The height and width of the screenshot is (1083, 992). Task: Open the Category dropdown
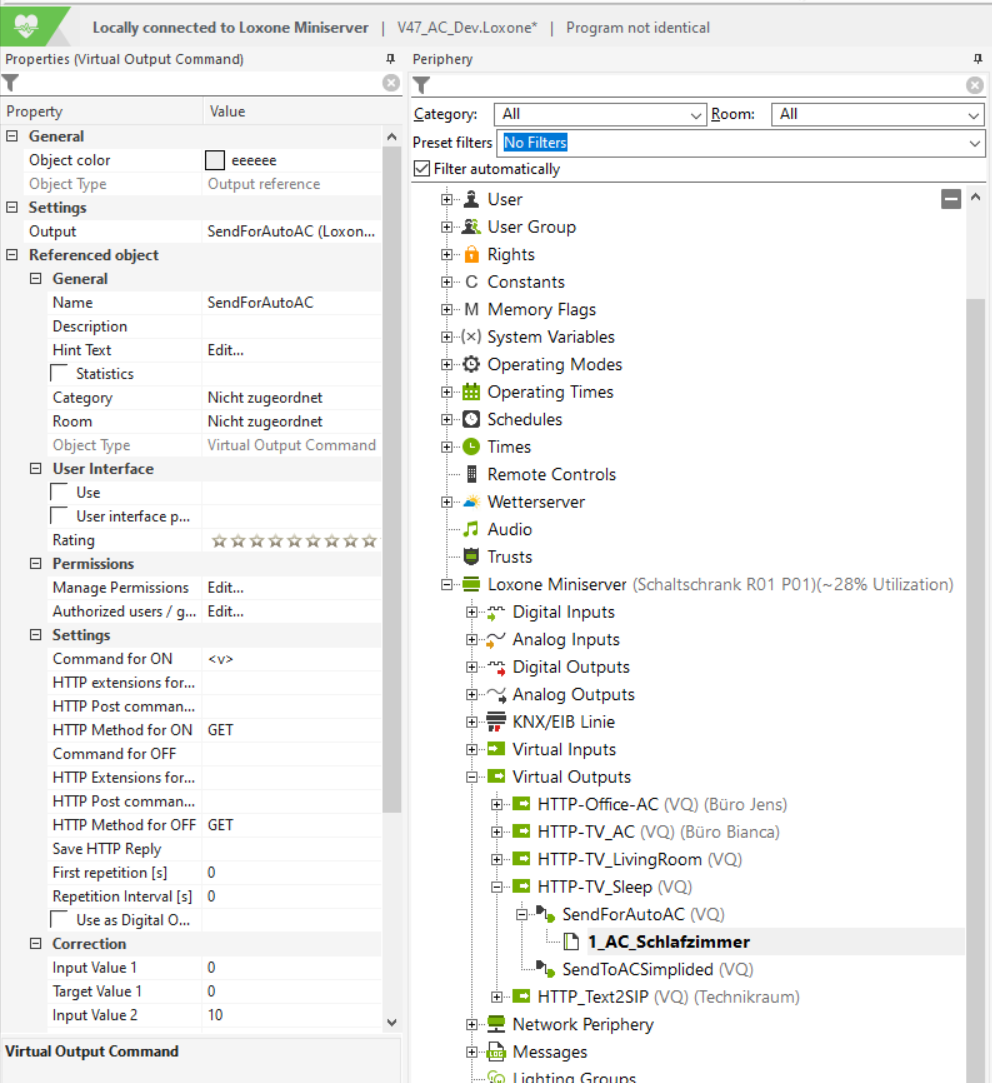point(600,115)
